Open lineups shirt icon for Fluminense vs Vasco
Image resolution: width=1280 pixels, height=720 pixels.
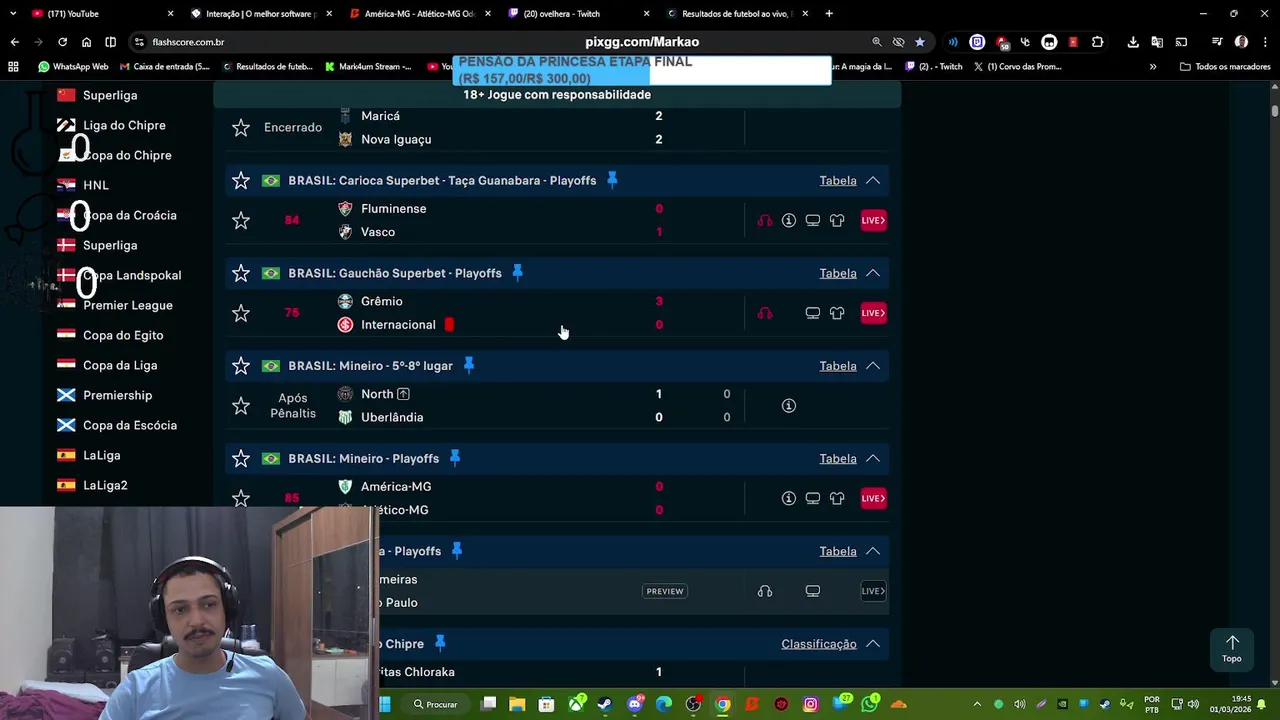[837, 220]
